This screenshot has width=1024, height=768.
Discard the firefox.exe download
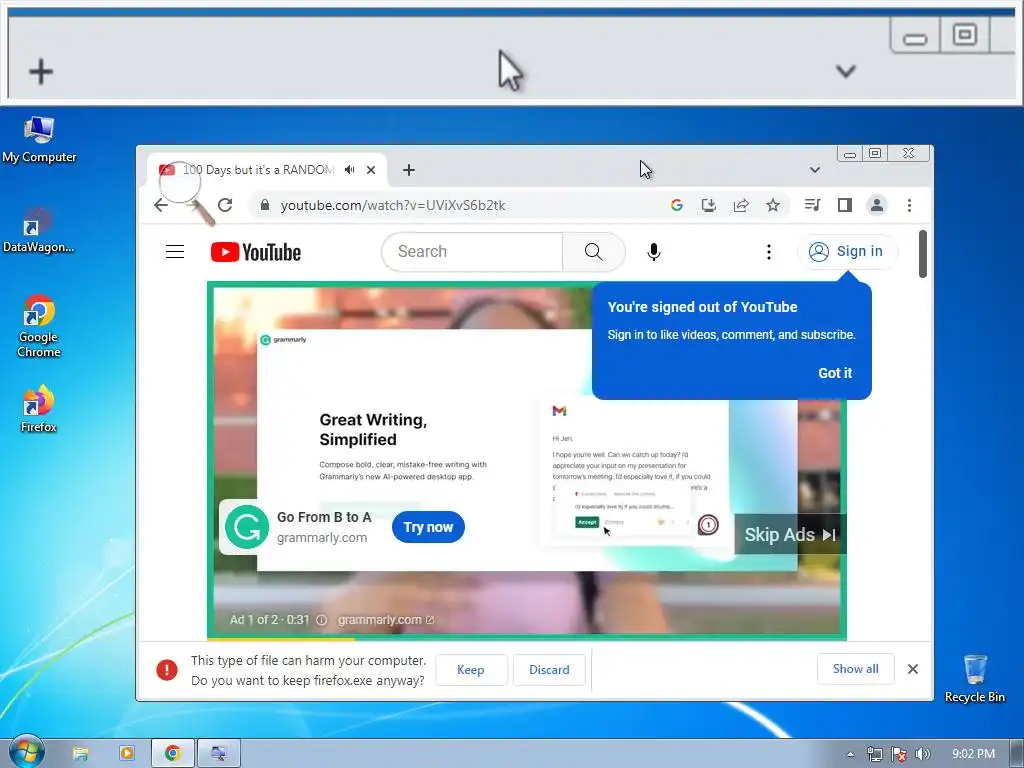(549, 669)
